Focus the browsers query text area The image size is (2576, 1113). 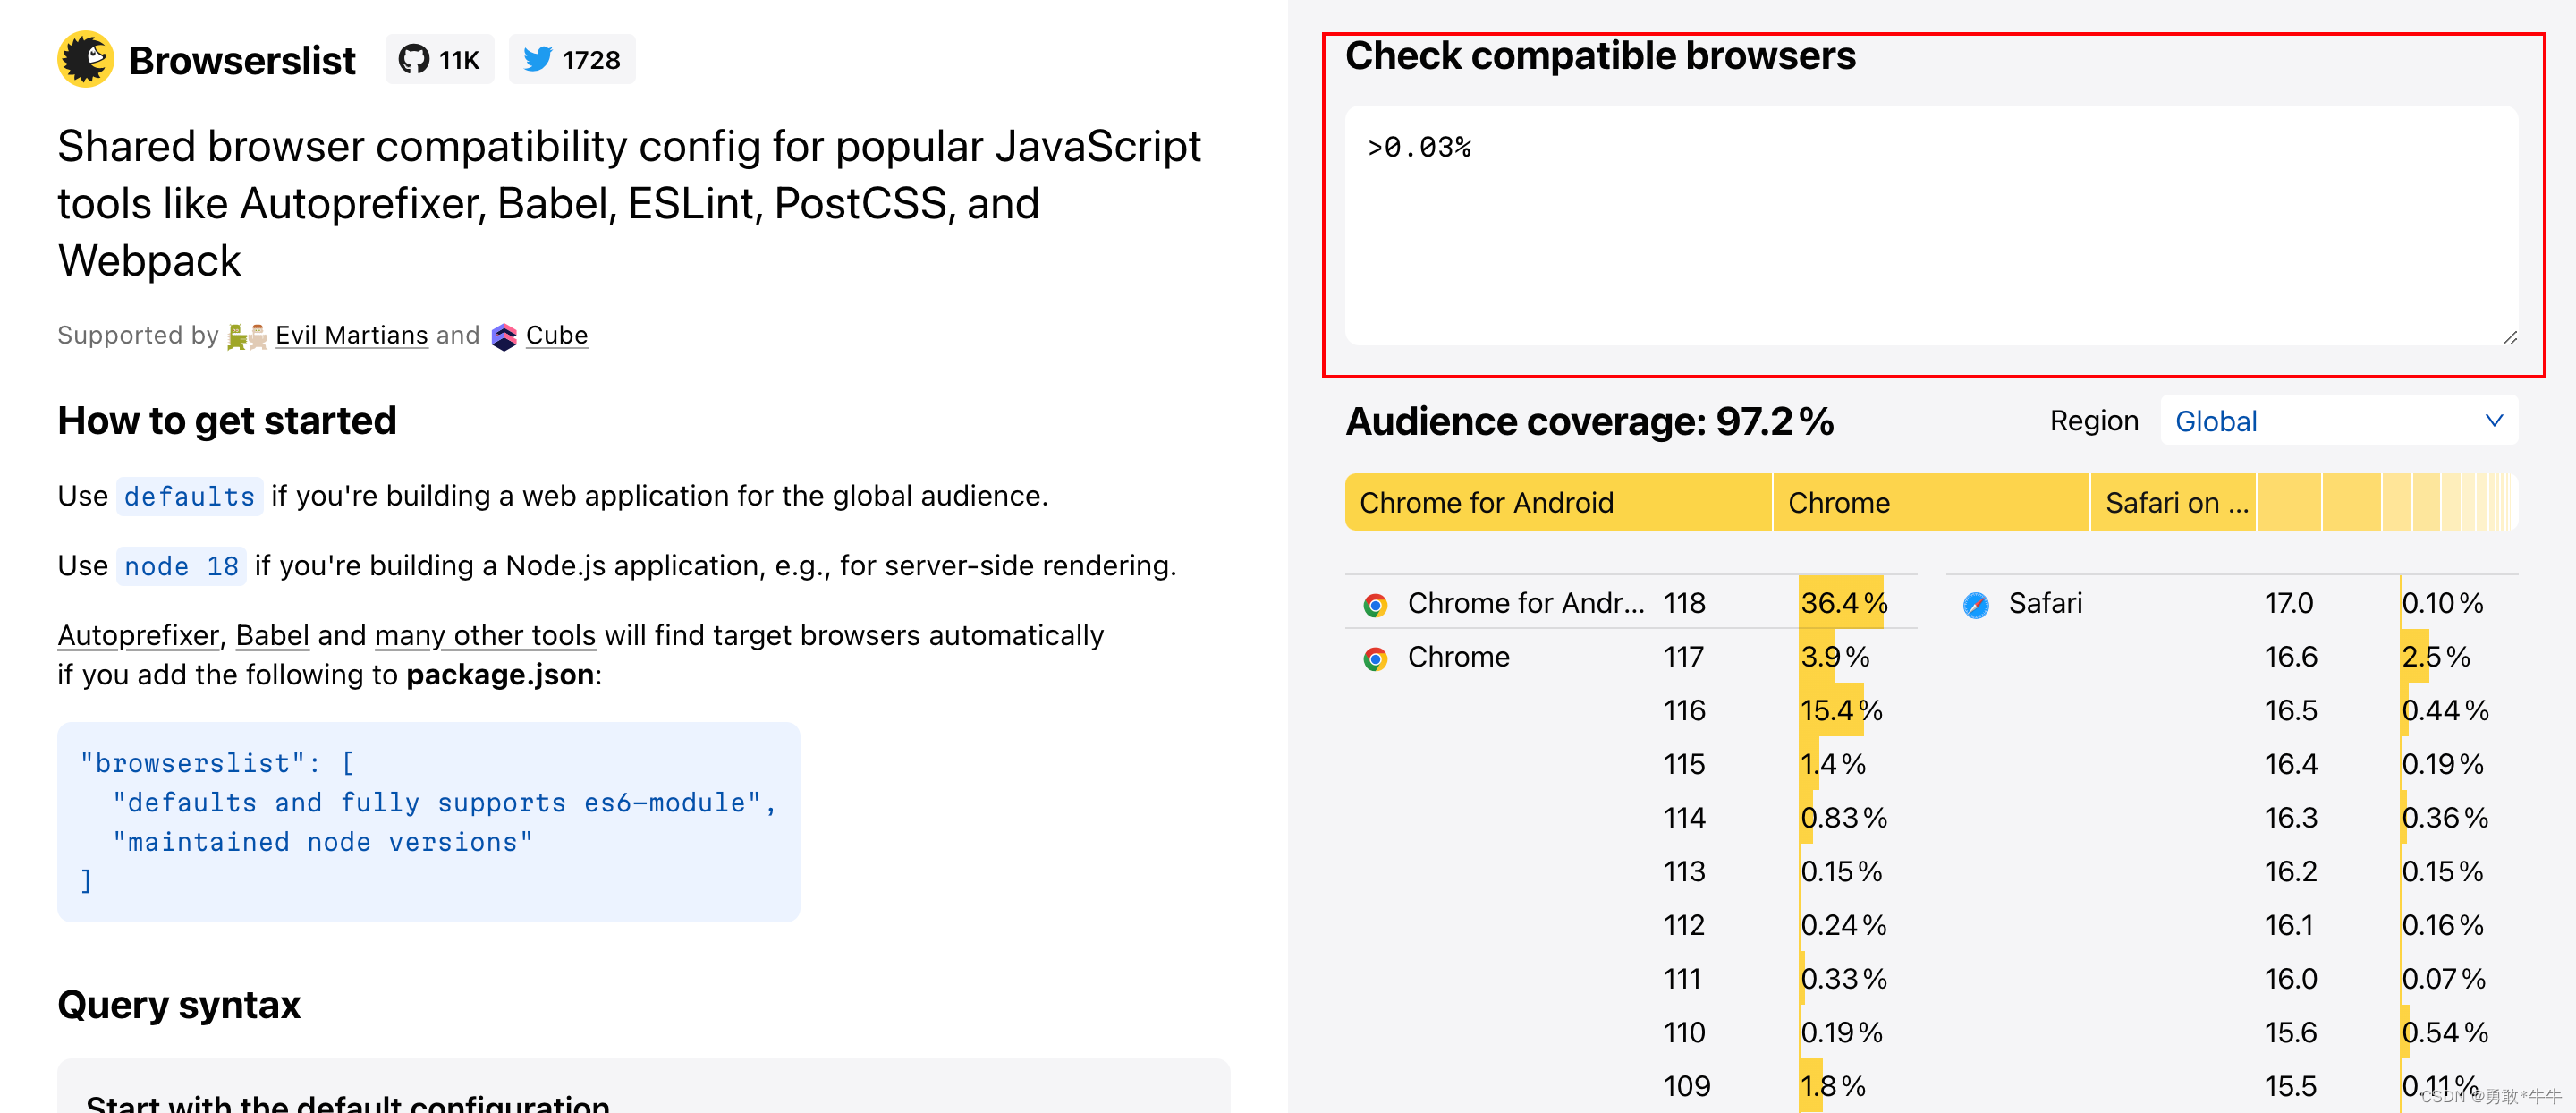(x=1931, y=226)
